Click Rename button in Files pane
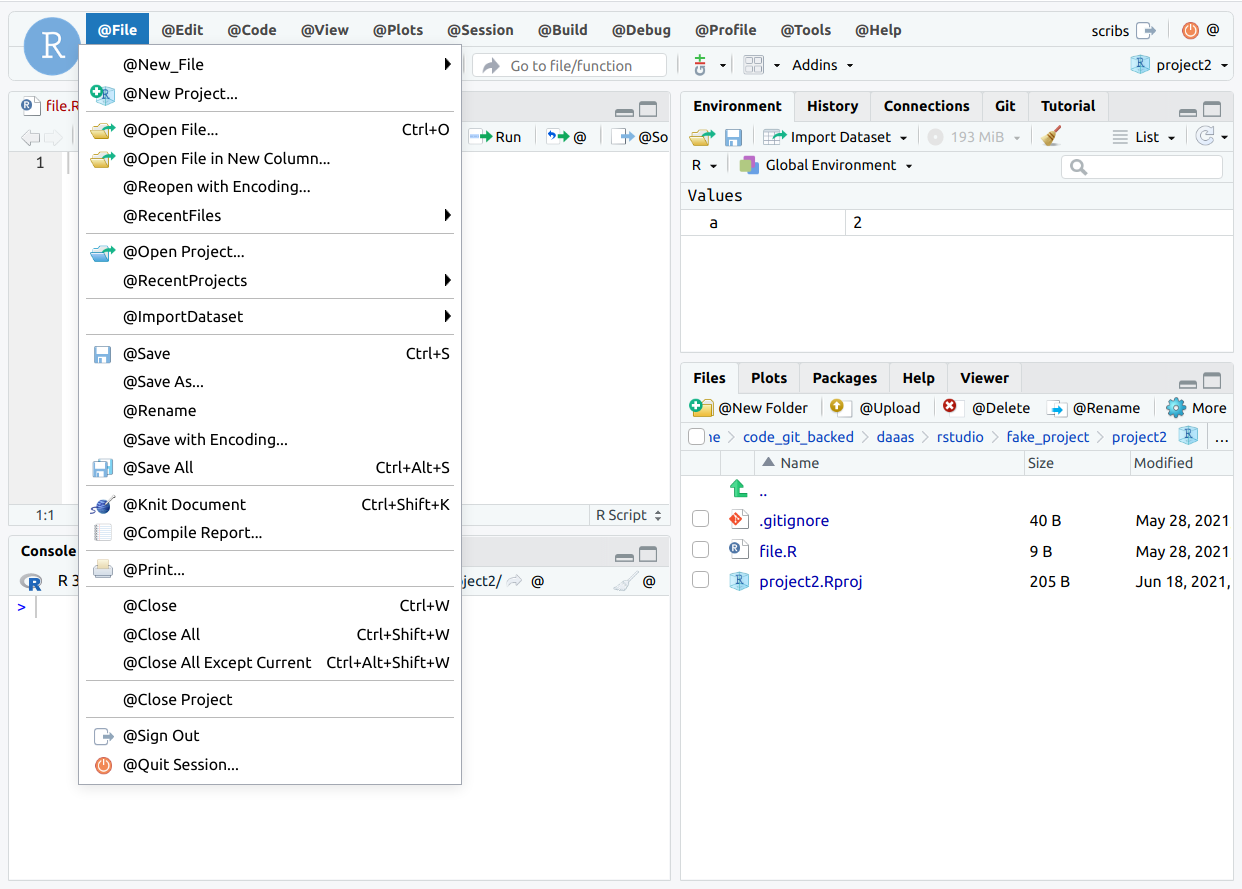1242x889 pixels. (1093, 408)
